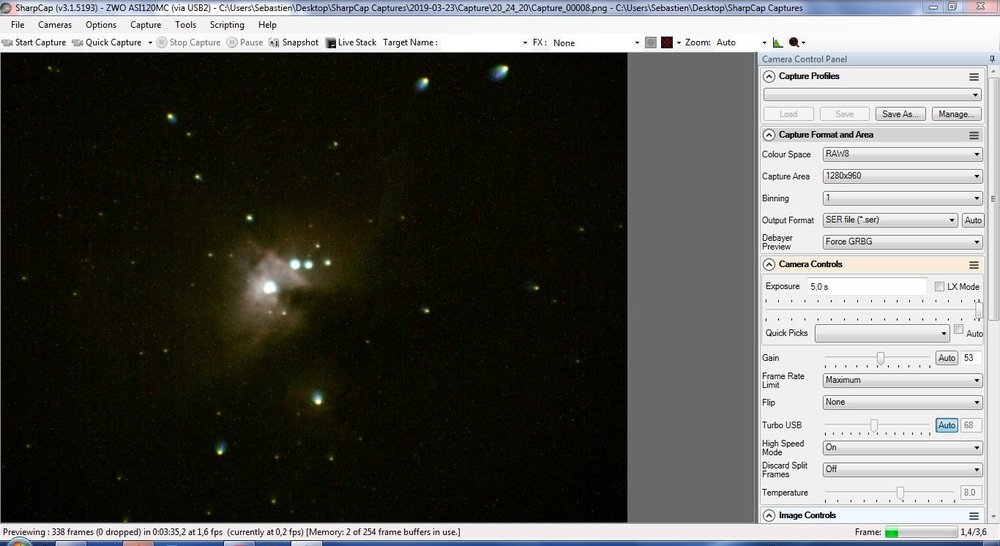1000x546 pixels.
Task: Click the Pause toolbar button
Action: pyautogui.click(x=245, y=42)
